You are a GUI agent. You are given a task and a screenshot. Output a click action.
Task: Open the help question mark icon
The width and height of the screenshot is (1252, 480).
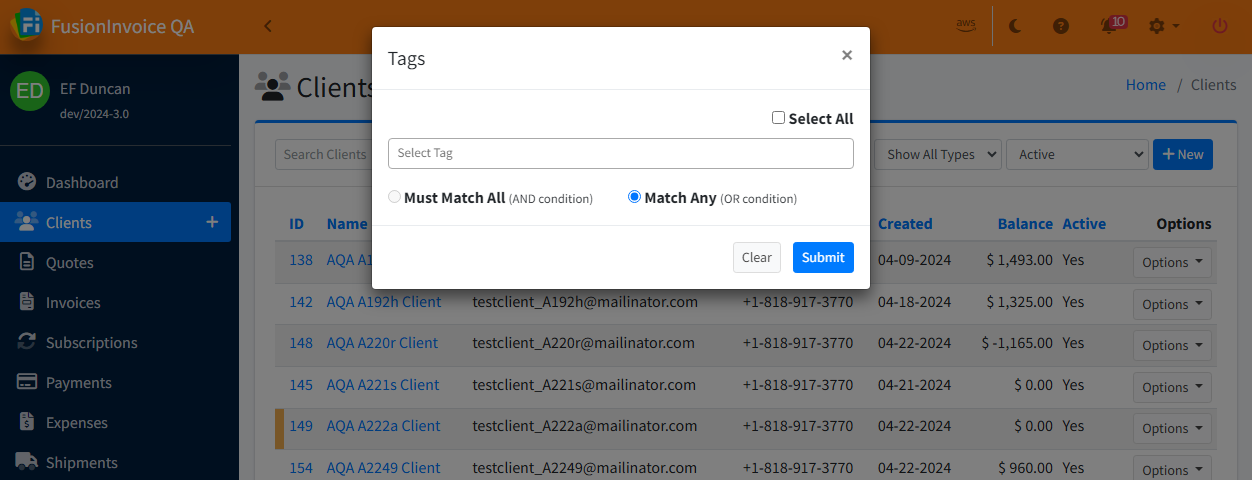pos(1061,26)
